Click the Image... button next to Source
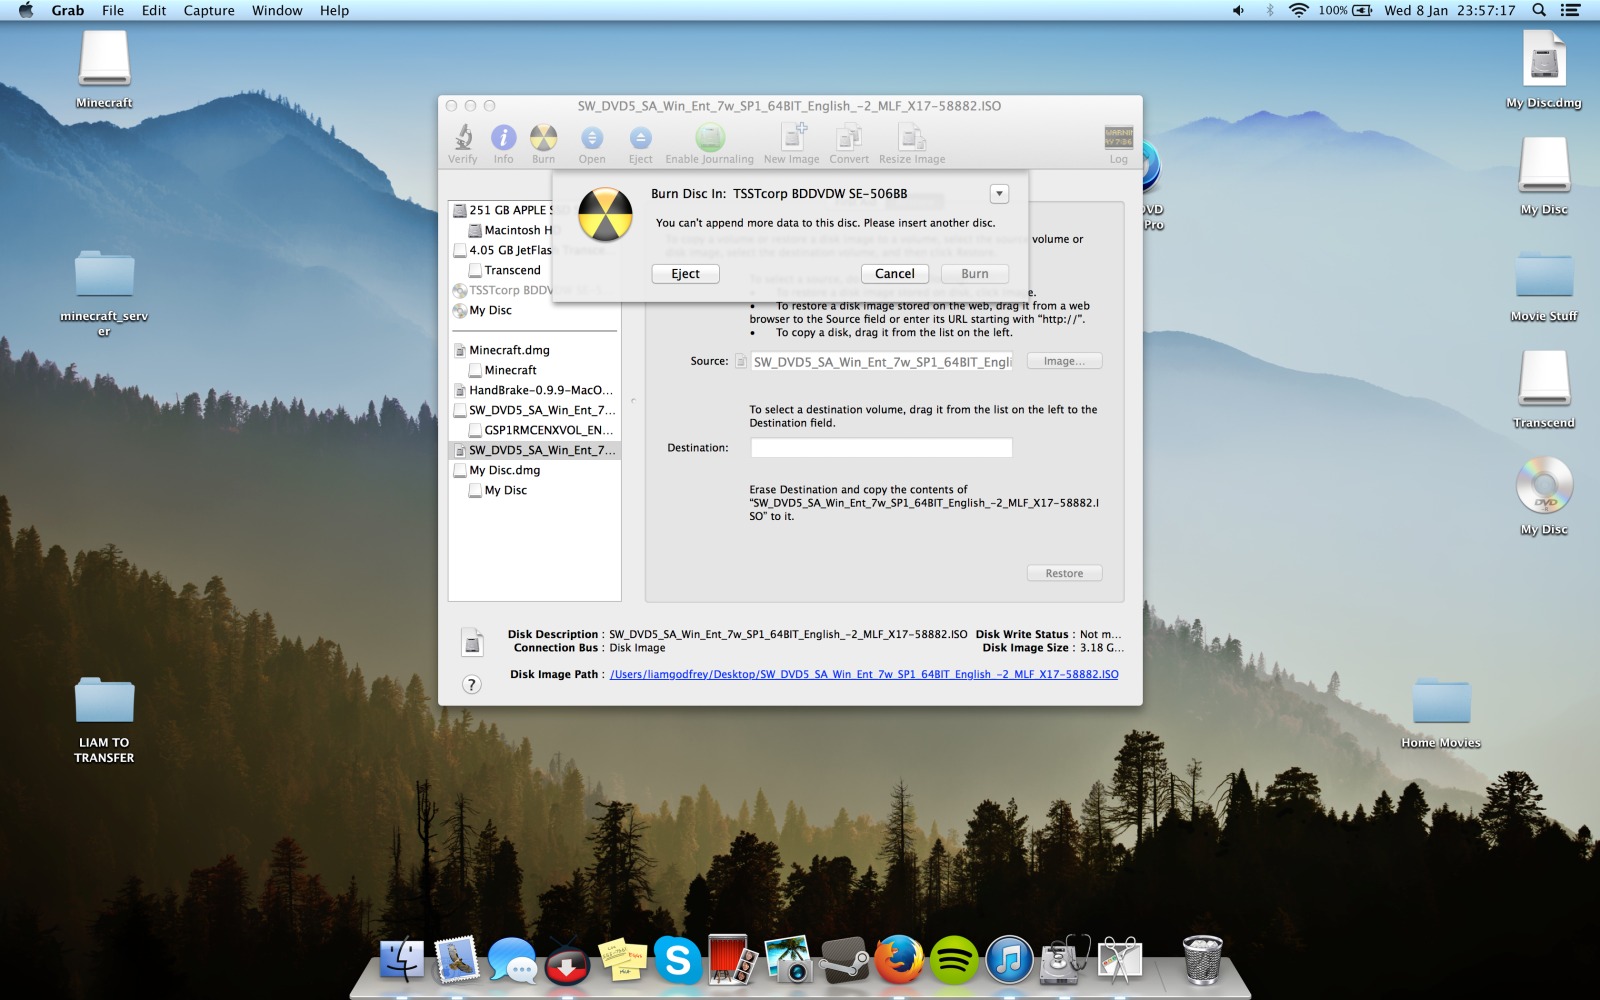 [x=1064, y=361]
